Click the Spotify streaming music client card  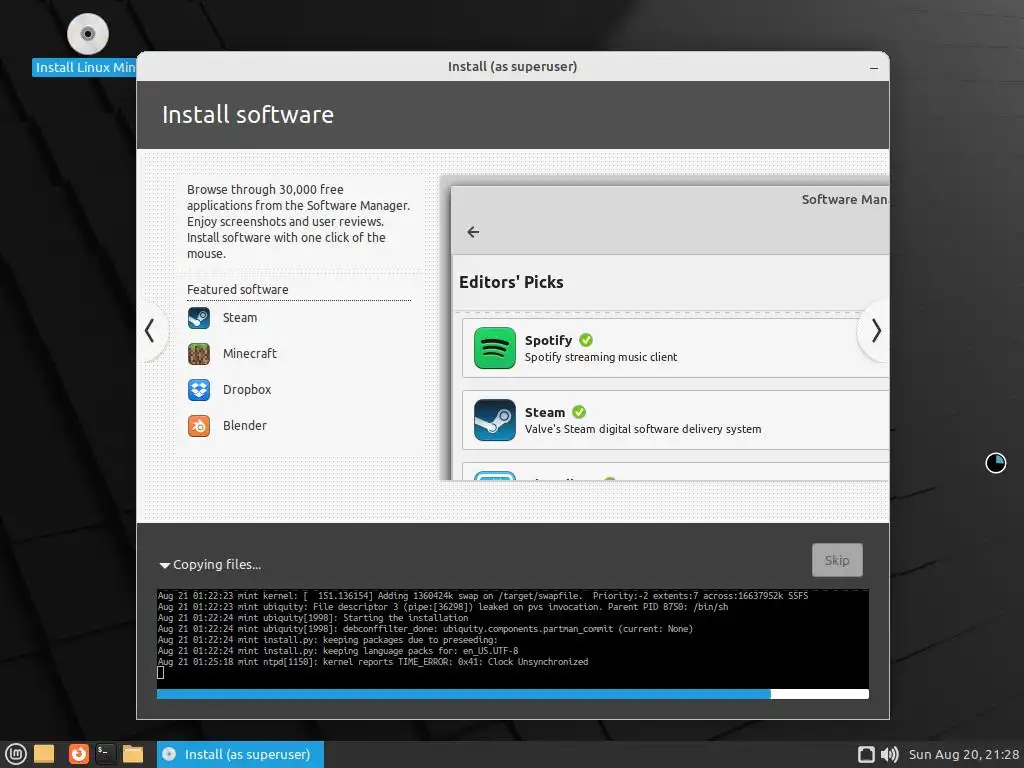click(x=675, y=348)
